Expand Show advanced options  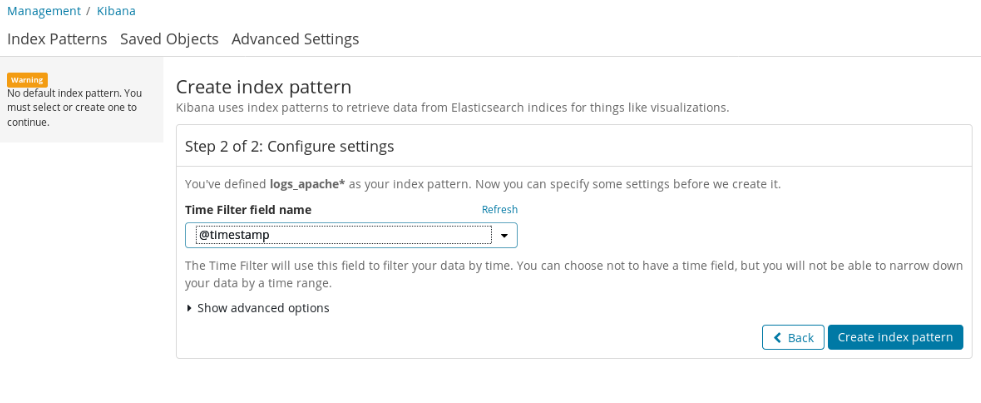263,308
